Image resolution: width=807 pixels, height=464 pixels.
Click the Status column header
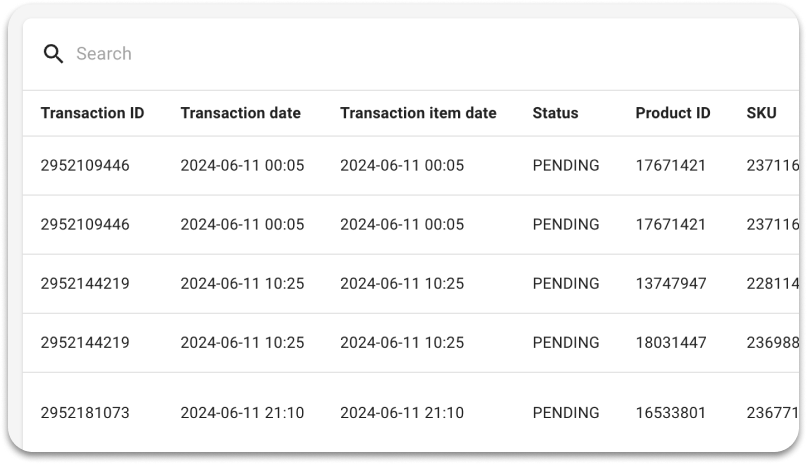click(555, 113)
